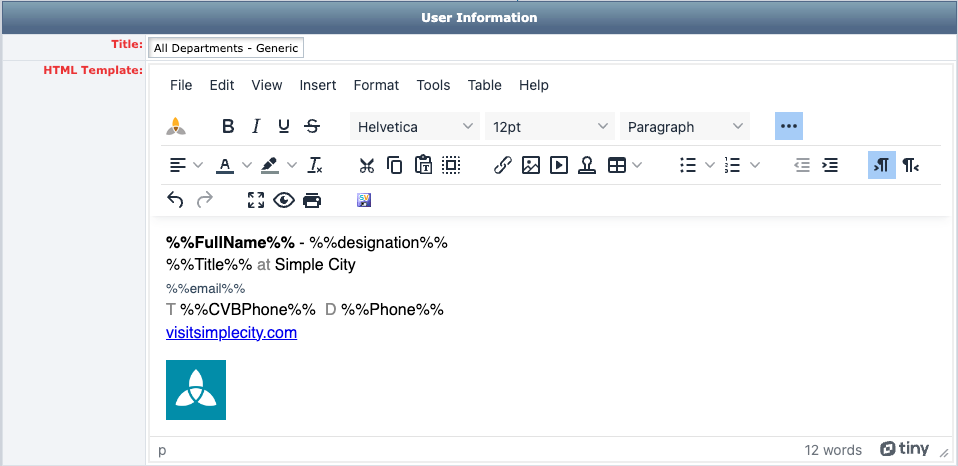Open the Help menu

click(534, 85)
